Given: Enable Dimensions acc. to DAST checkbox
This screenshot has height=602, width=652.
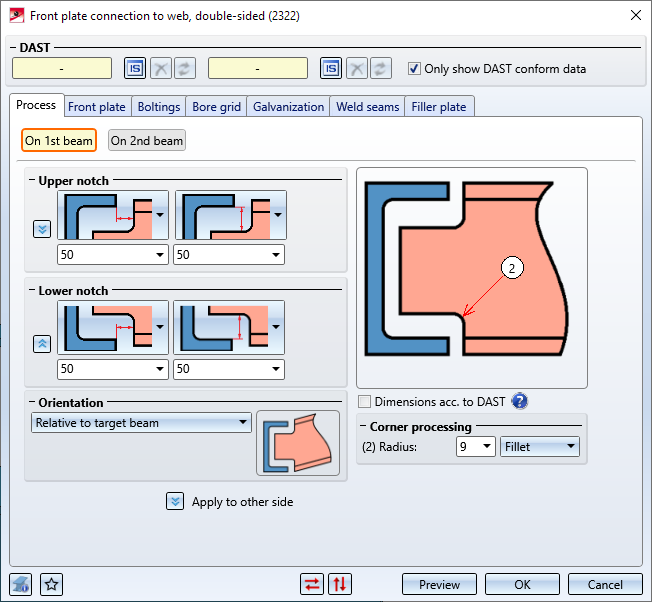Looking at the screenshot, I should [x=365, y=402].
